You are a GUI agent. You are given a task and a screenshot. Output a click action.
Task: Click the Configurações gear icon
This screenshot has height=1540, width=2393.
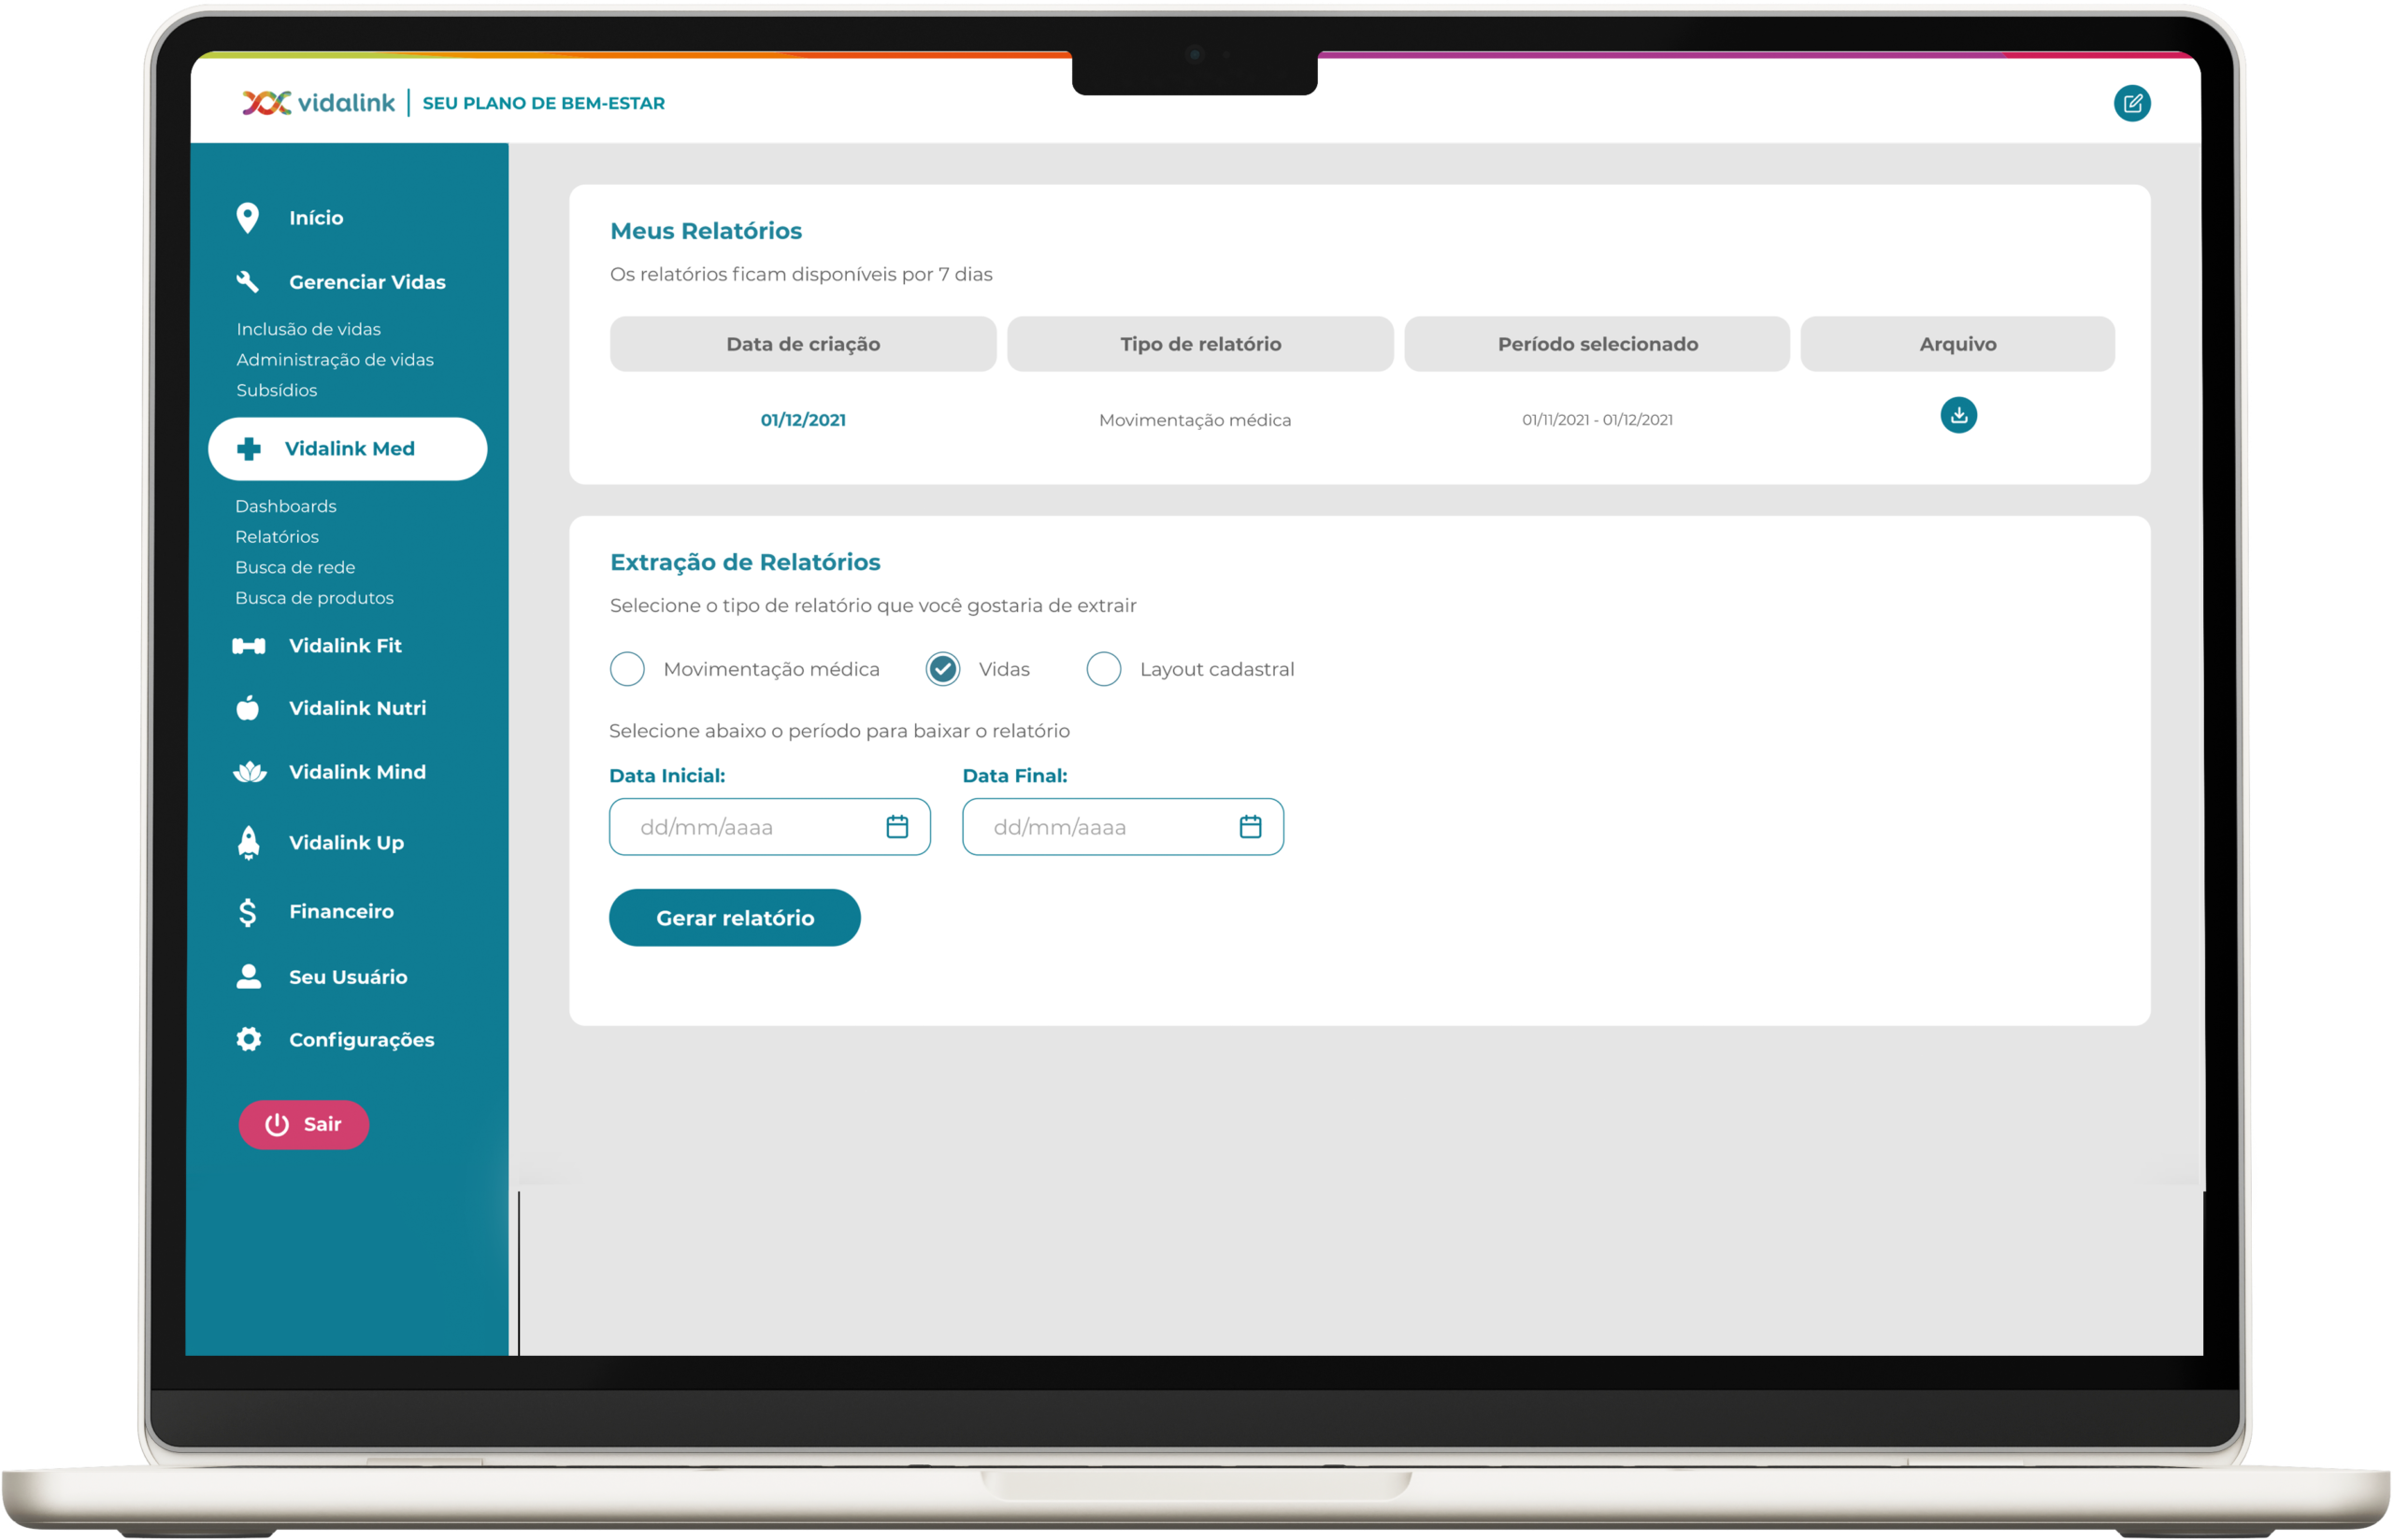[249, 1040]
